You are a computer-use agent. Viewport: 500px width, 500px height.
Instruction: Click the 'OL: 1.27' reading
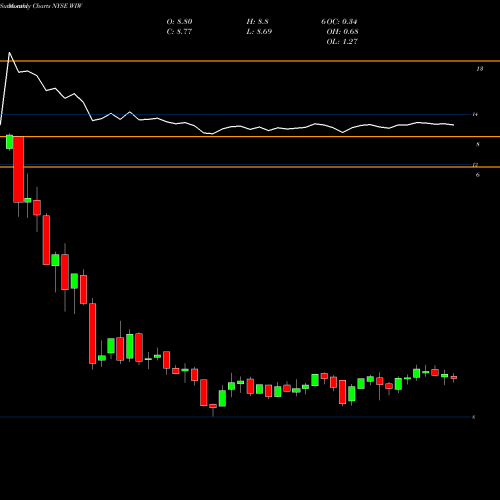coord(342,42)
